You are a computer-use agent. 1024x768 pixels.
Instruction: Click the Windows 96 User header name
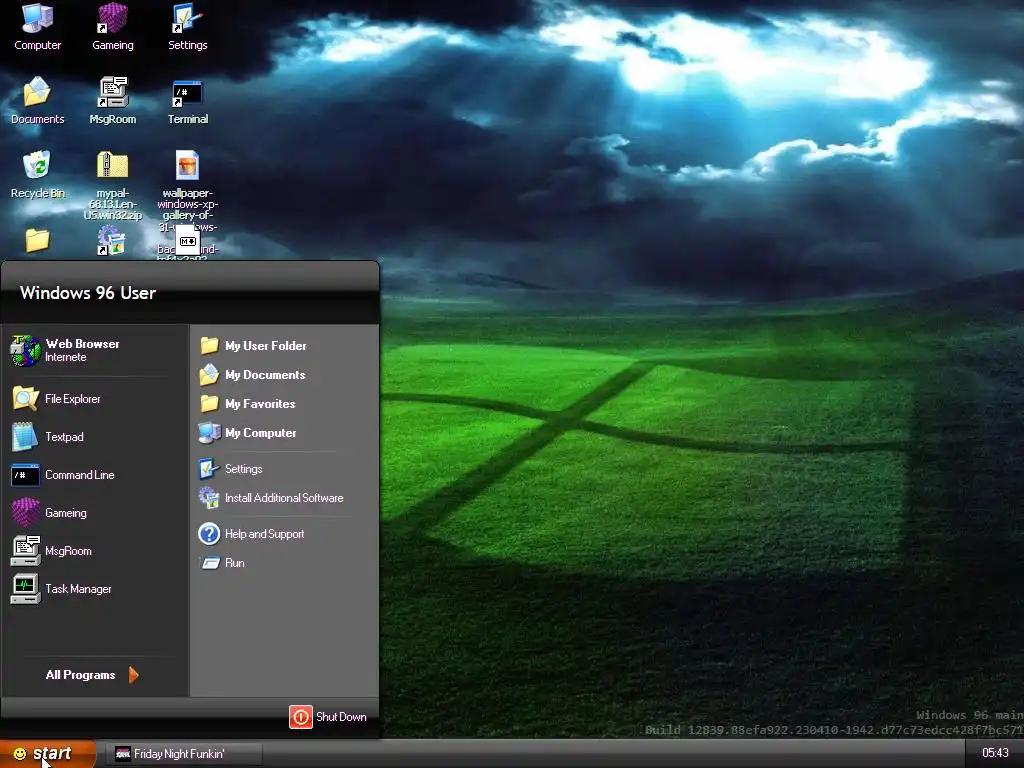(x=88, y=293)
